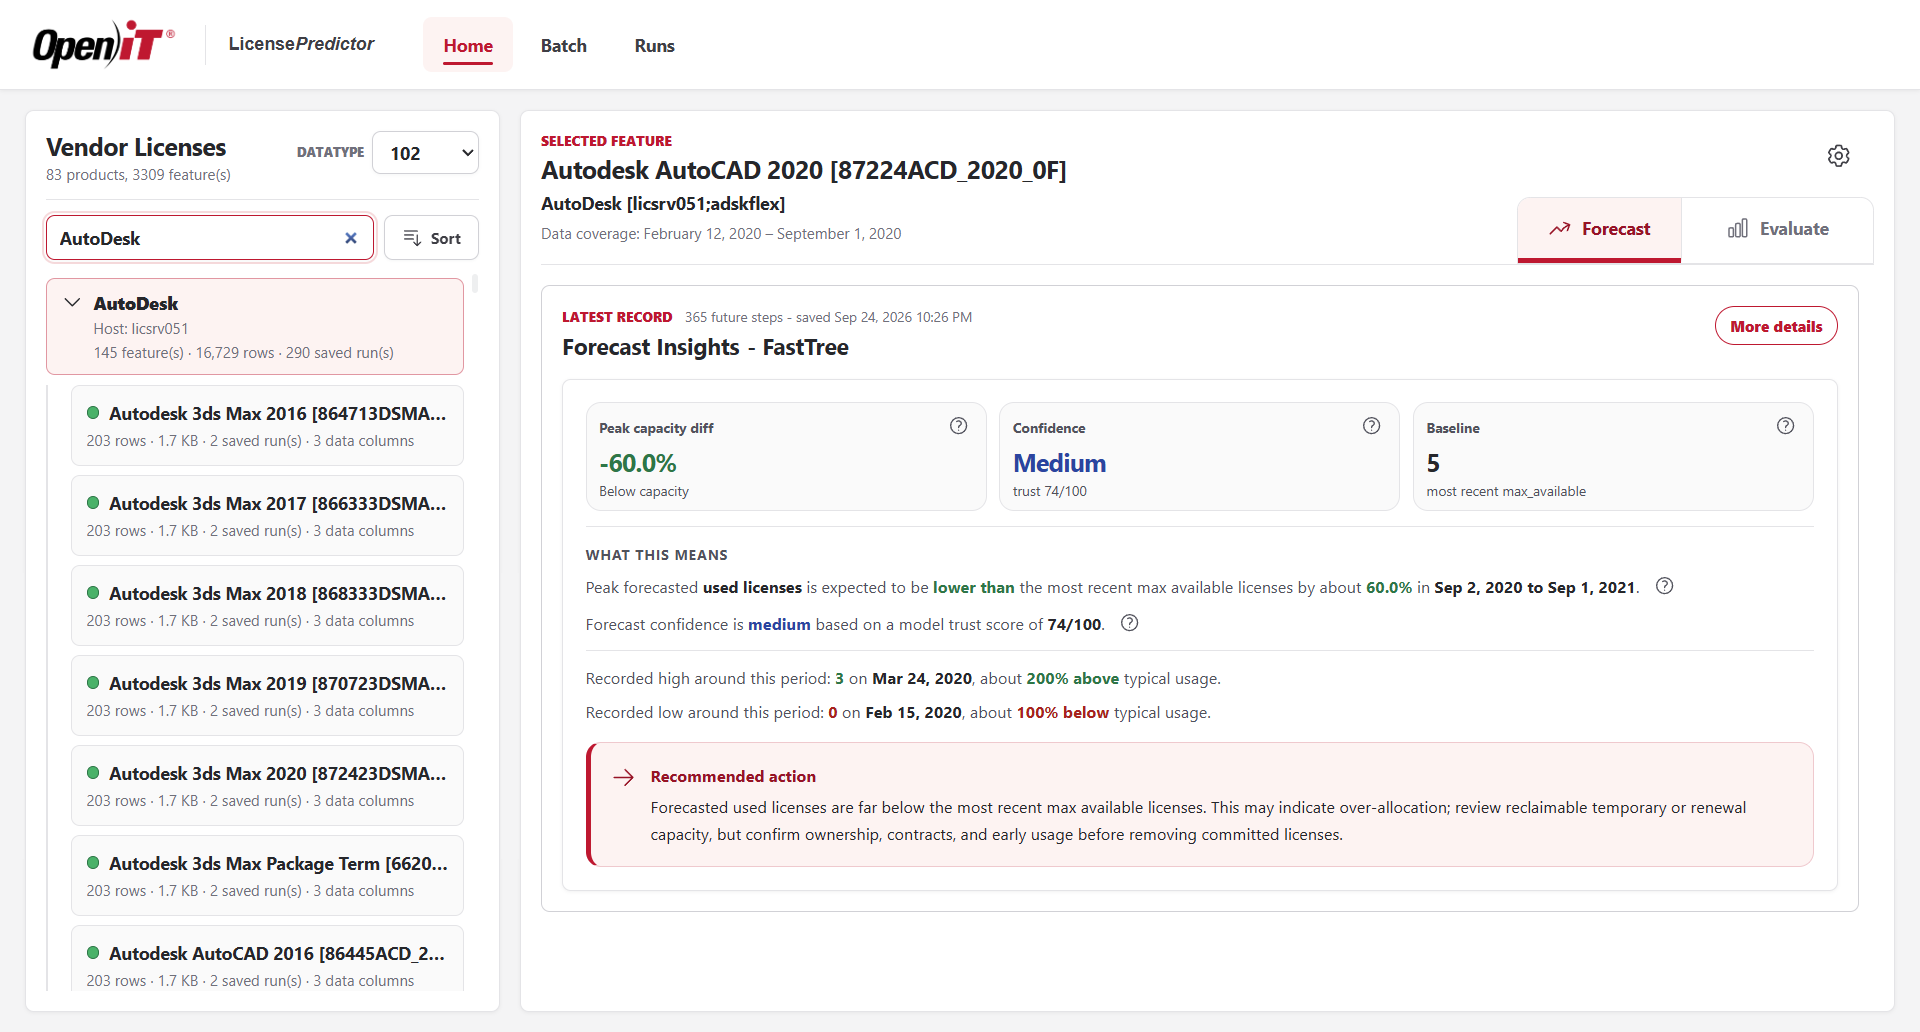The height and width of the screenshot is (1032, 1920).
Task: Open the DATATYPE 102 dropdown
Action: pos(425,153)
